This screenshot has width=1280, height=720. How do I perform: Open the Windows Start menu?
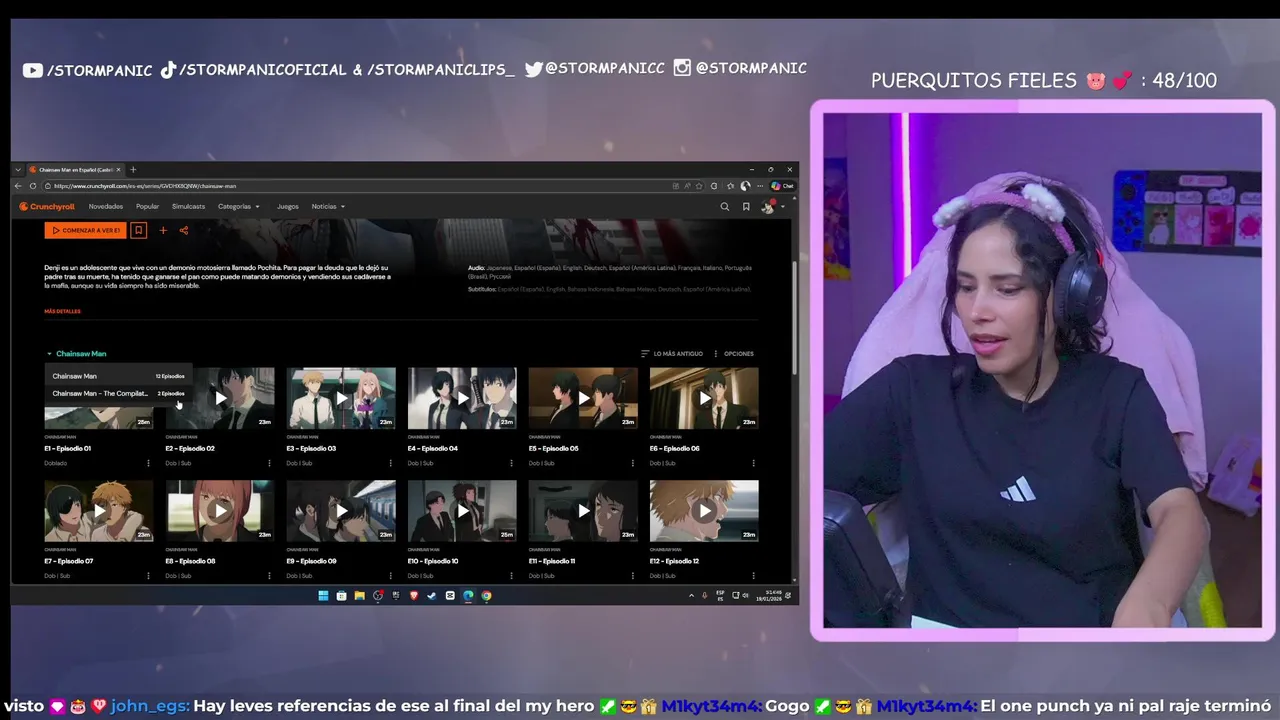(323, 596)
